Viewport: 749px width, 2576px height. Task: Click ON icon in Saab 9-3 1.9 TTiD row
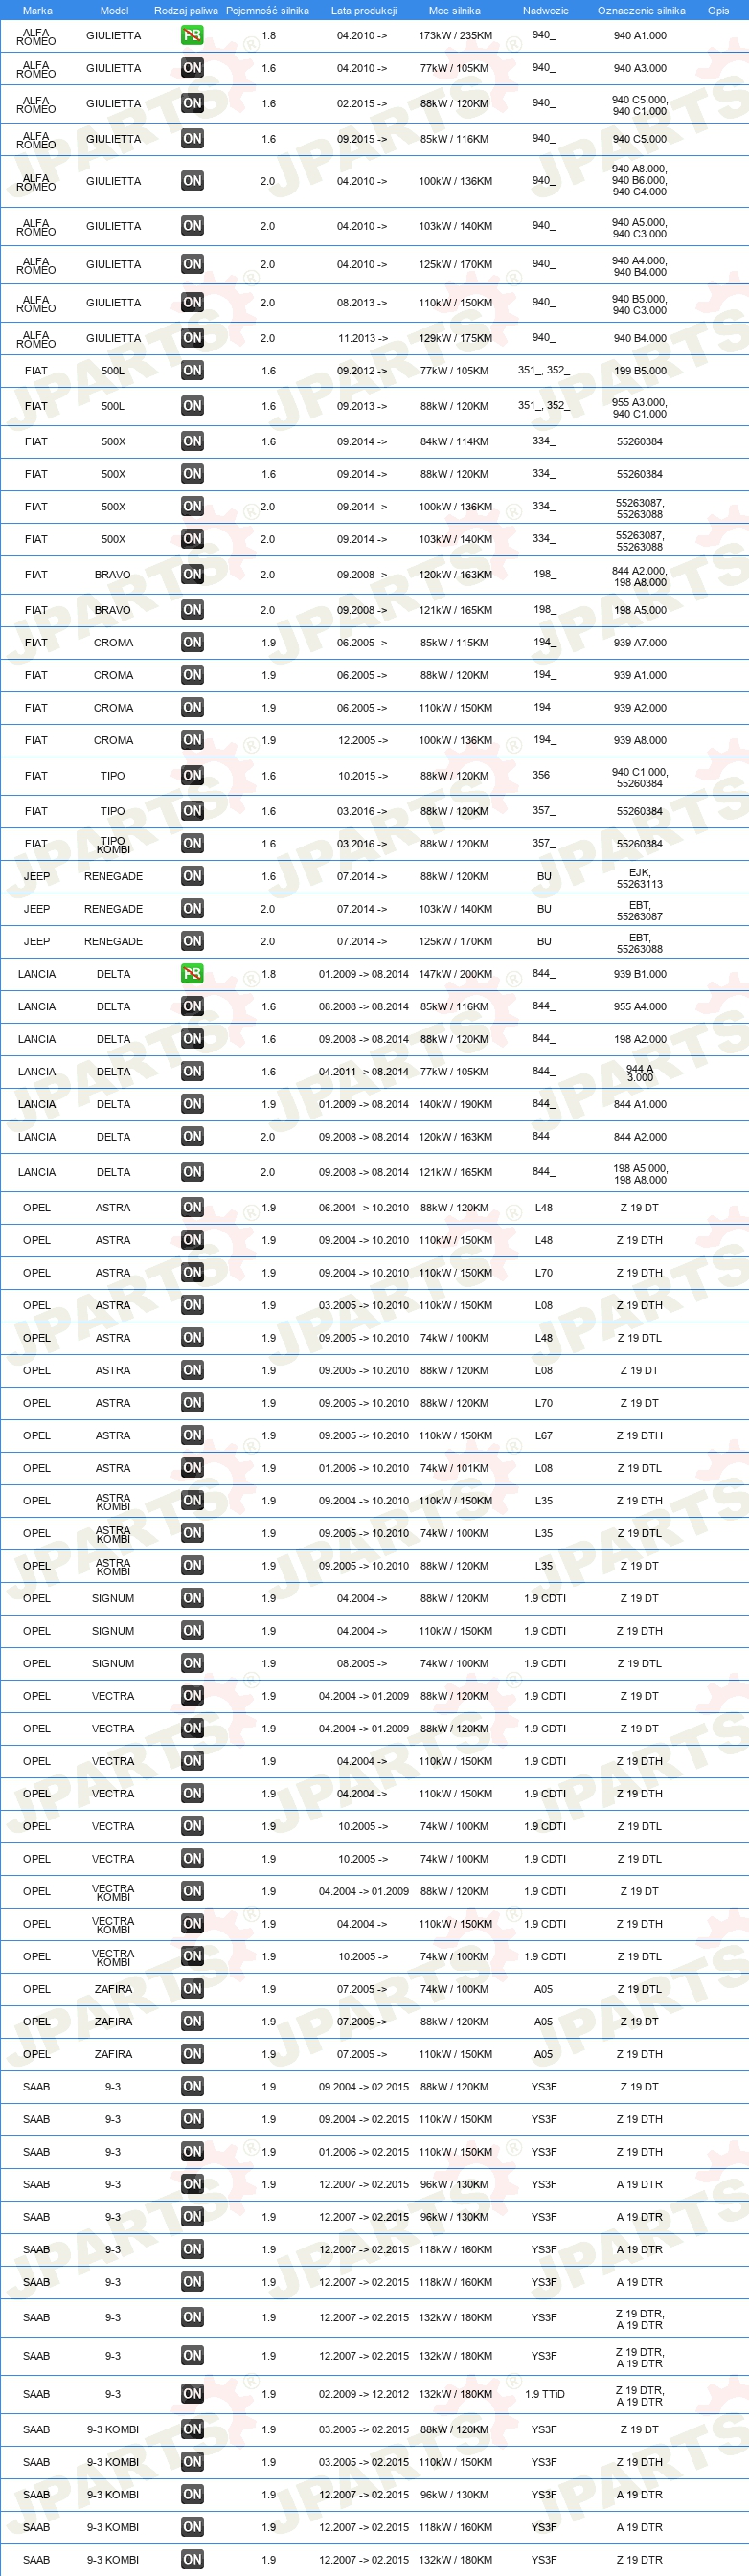coord(192,2394)
